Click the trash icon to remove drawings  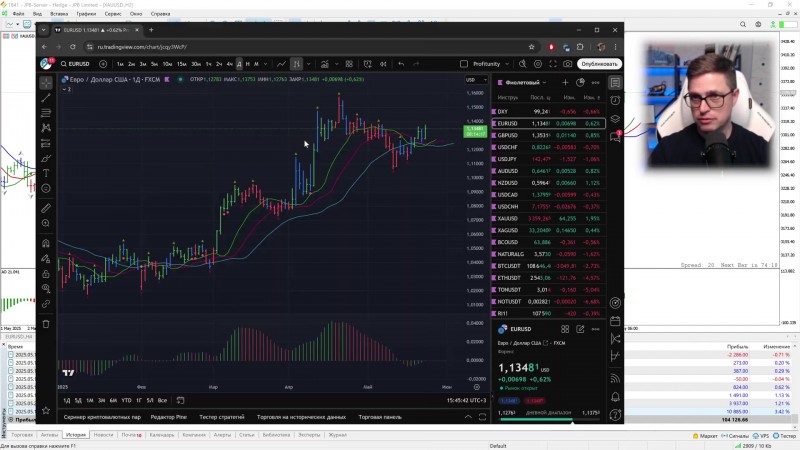point(46,324)
